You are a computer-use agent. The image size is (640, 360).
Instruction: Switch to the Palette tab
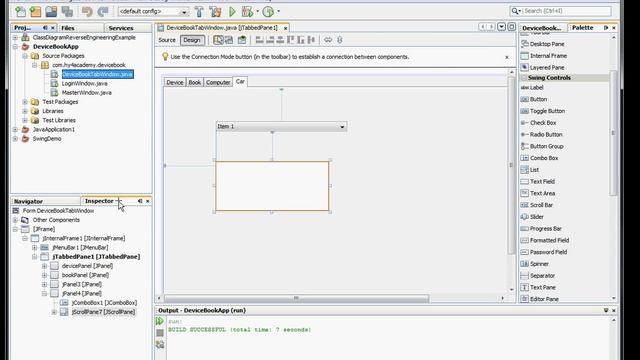pos(582,27)
